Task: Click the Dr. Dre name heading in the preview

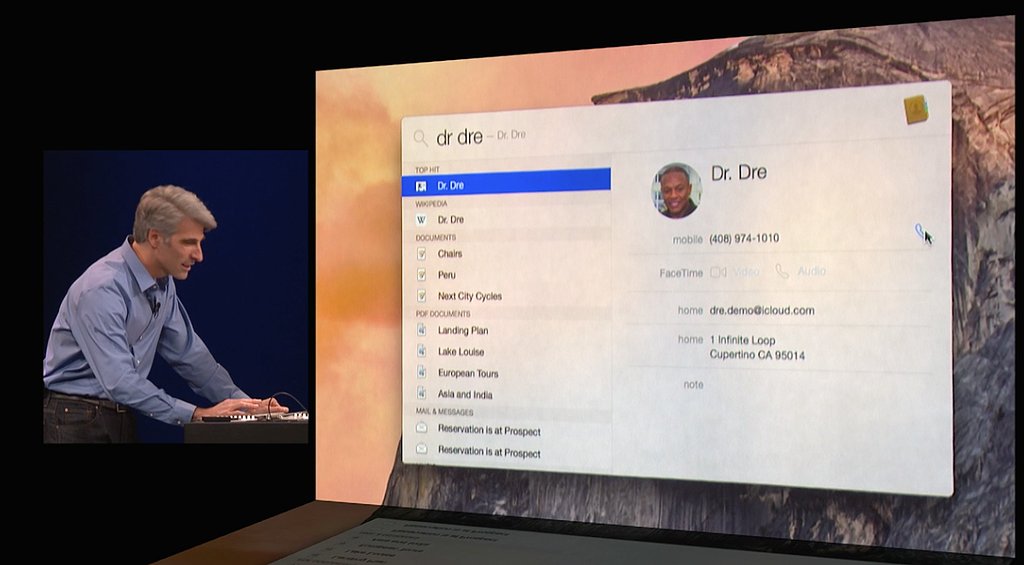Action: click(x=739, y=172)
